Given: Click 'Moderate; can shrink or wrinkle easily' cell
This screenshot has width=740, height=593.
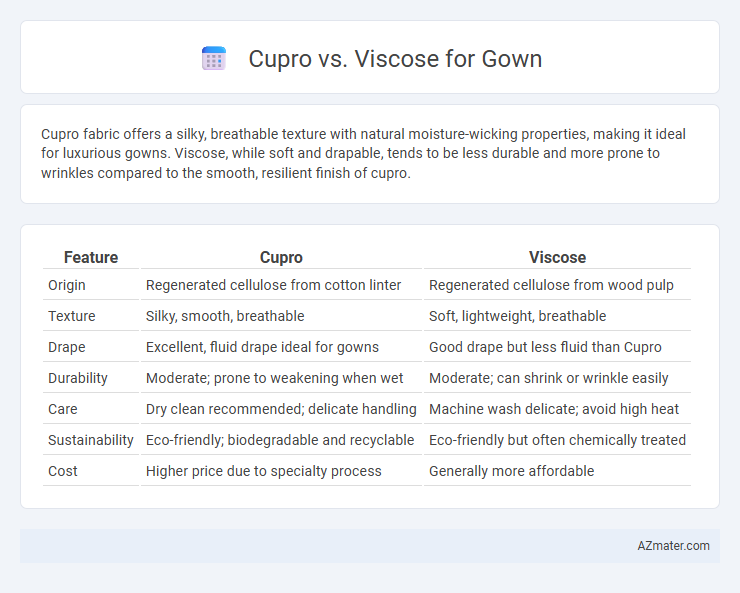Looking at the screenshot, I should pos(548,378).
